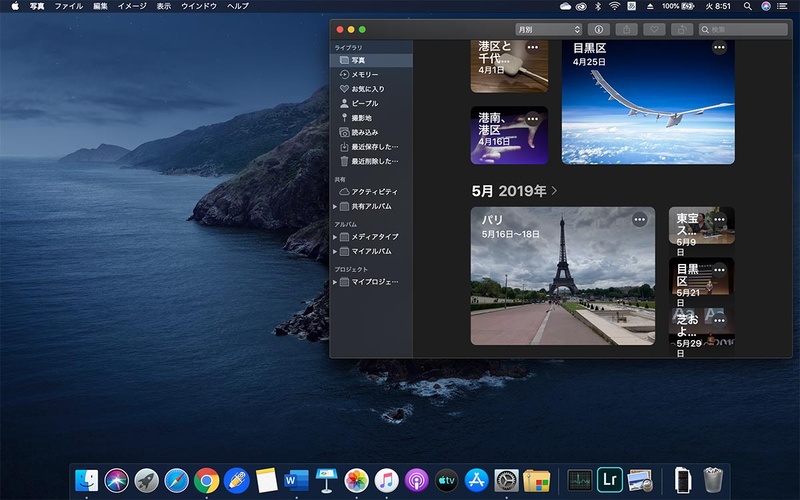Open the ヘルプ menu
Viewport: 800px width, 500px height.
point(238,6)
